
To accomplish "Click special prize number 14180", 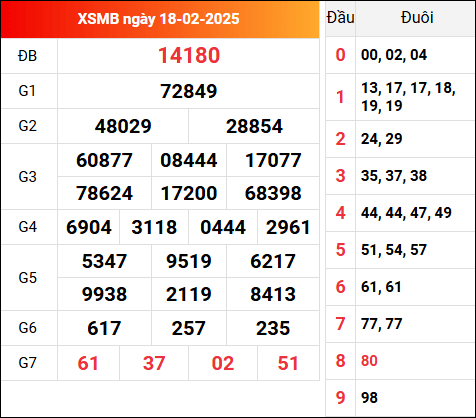I will (x=189, y=55).
